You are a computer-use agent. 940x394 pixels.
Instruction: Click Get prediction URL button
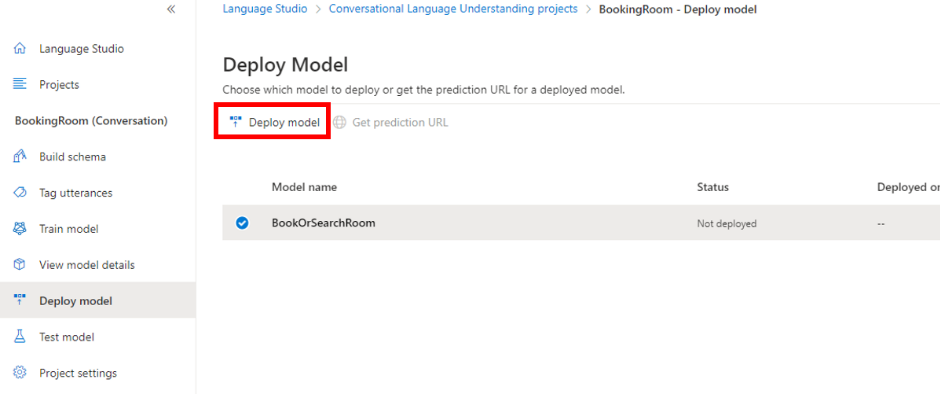pos(391,122)
